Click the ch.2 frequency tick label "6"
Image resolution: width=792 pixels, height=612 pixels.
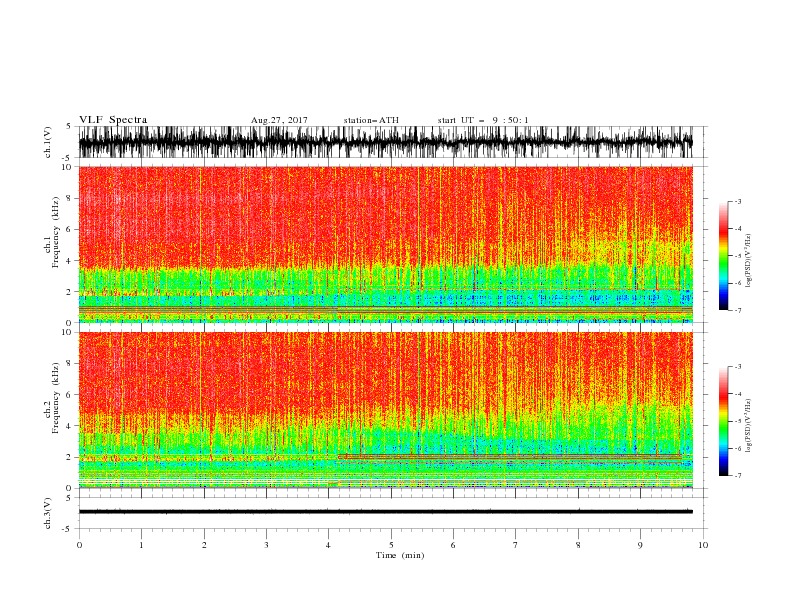click(70, 395)
